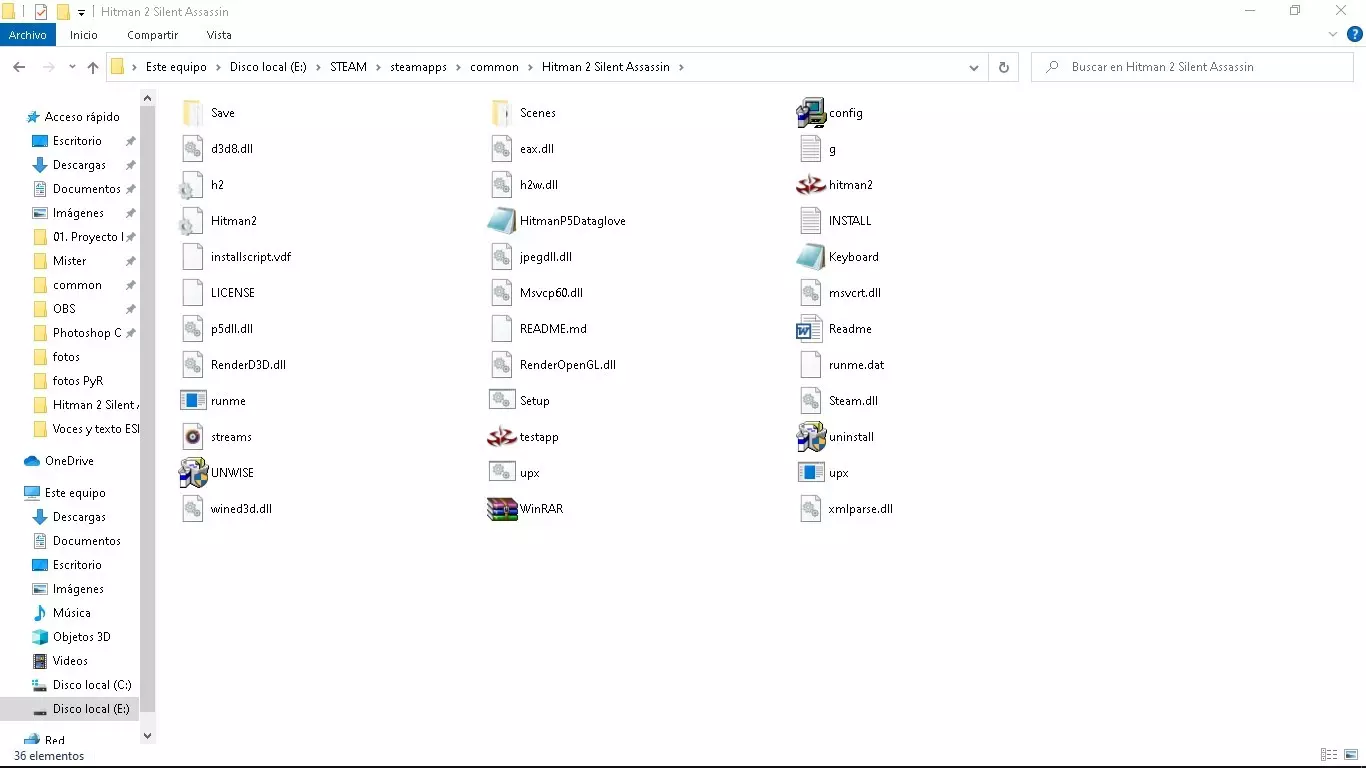The width and height of the screenshot is (1366, 768).
Task: Open Música in the navigation pane
Action: coord(62,613)
